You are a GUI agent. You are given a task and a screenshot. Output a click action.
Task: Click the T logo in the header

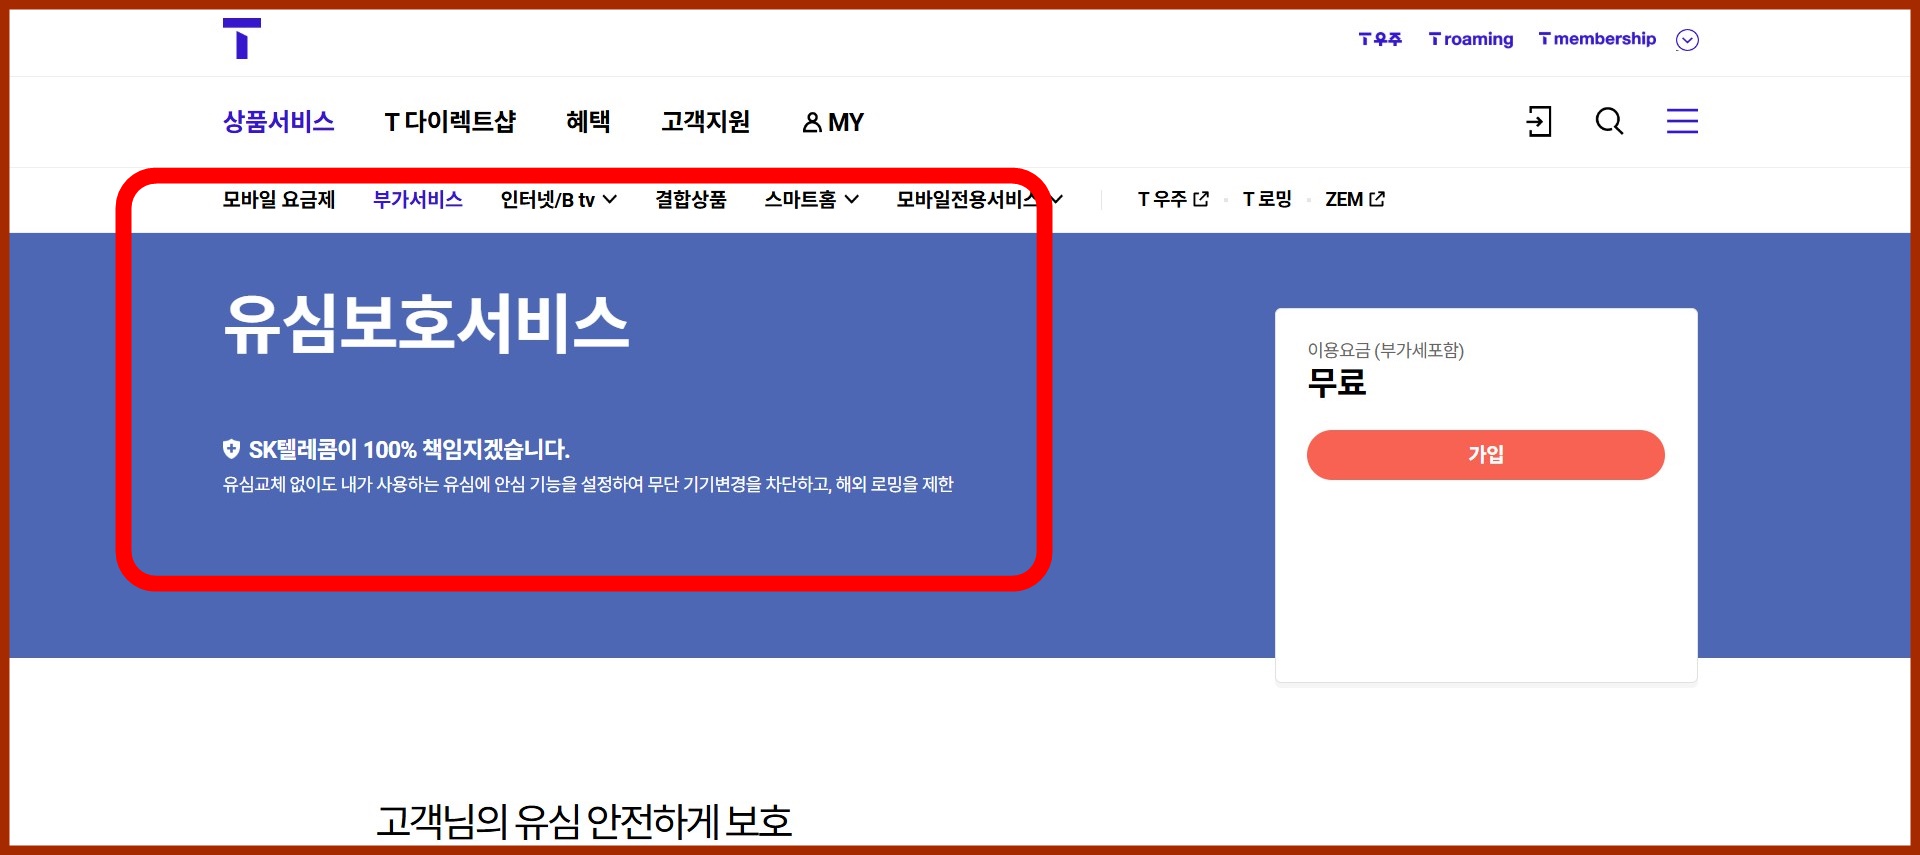[242, 39]
